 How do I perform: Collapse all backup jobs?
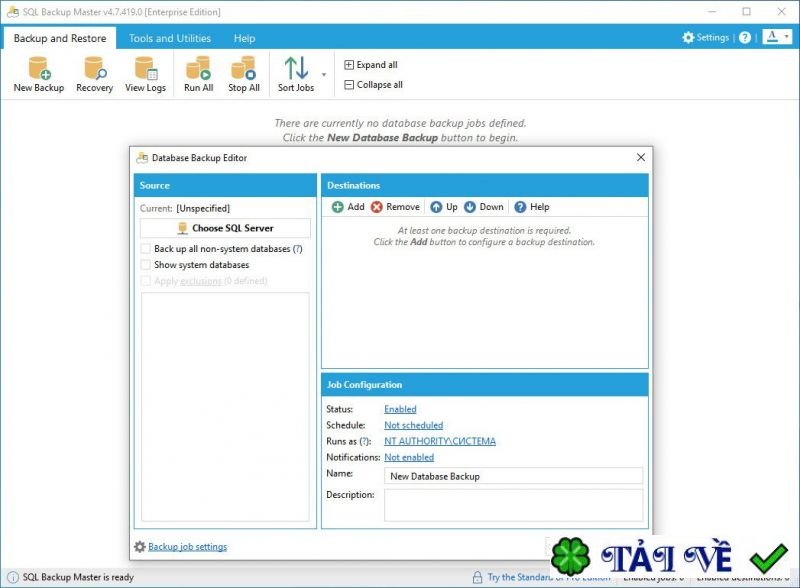[373, 85]
